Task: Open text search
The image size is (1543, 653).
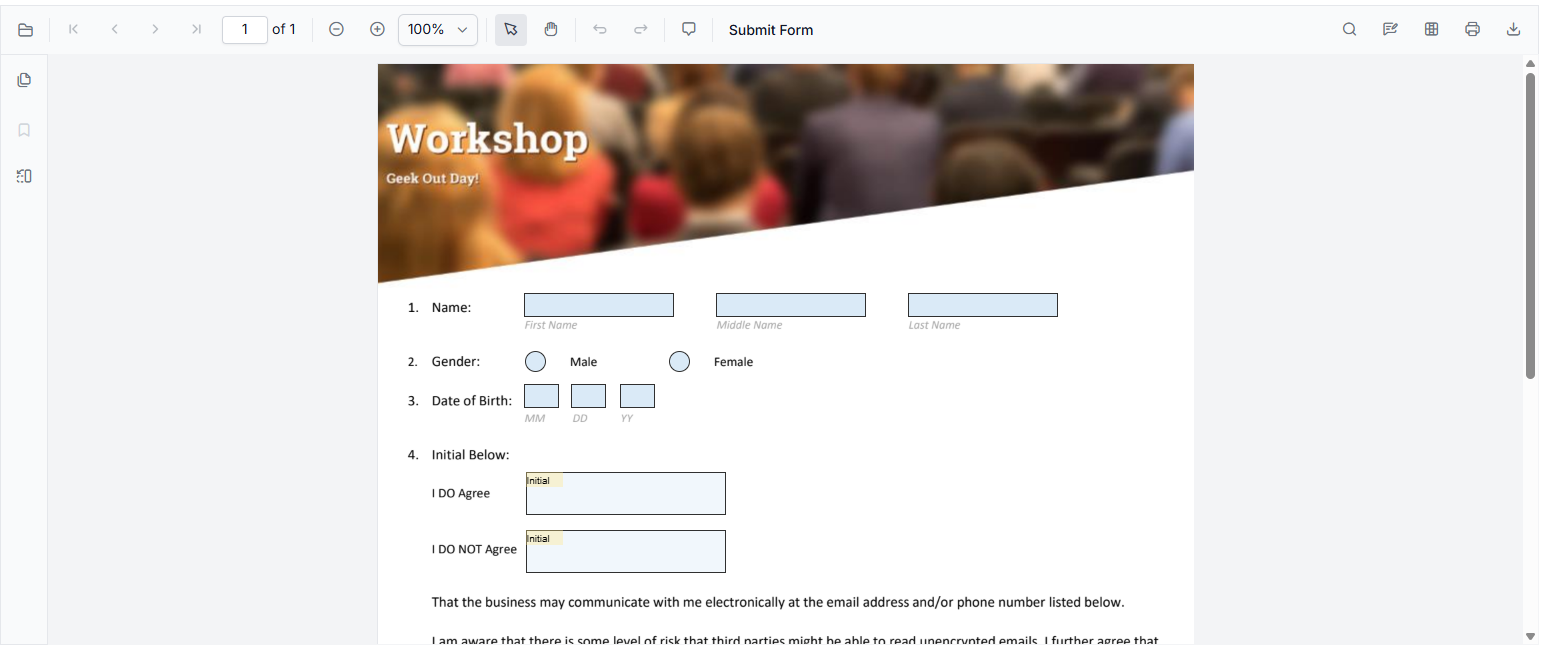Action: (x=1349, y=29)
